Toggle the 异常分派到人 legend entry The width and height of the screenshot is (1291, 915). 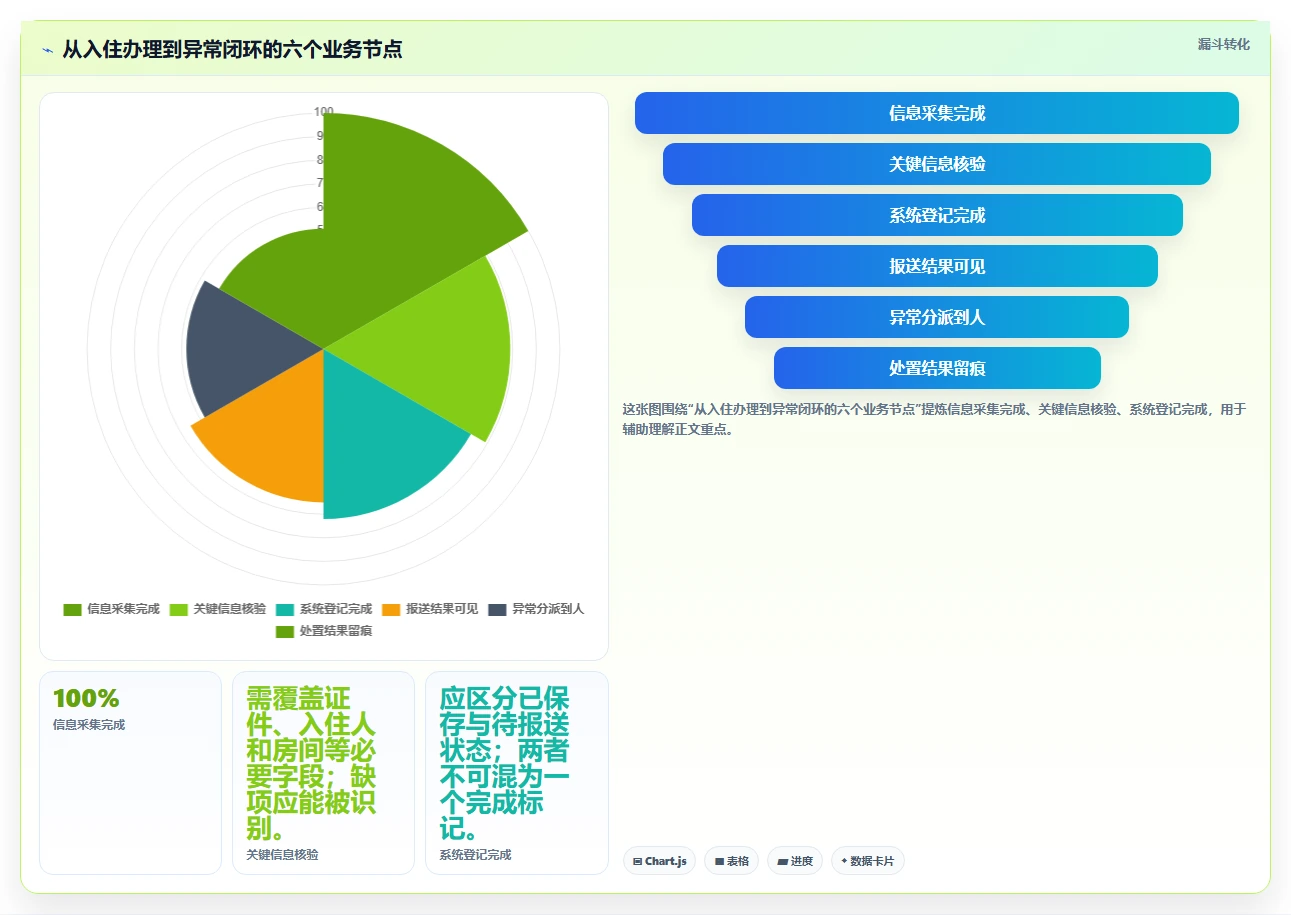tap(536, 609)
